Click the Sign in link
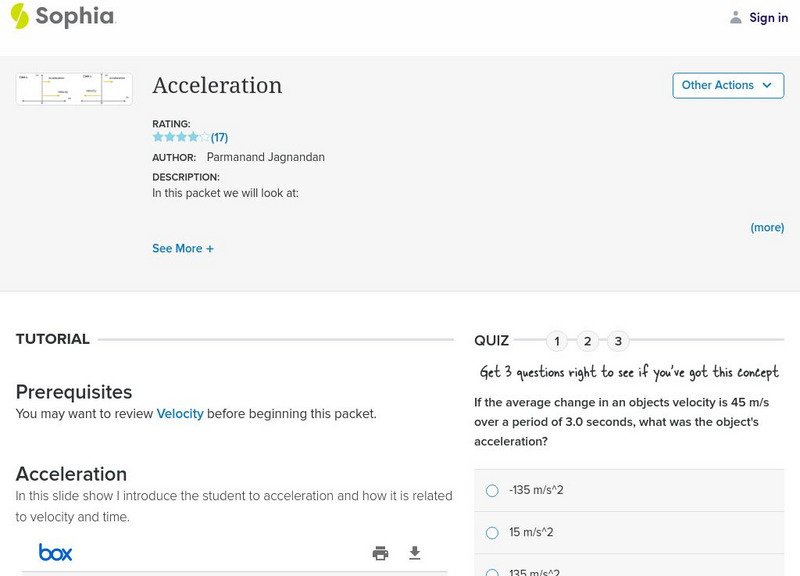 pyautogui.click(x=768, y=17)
